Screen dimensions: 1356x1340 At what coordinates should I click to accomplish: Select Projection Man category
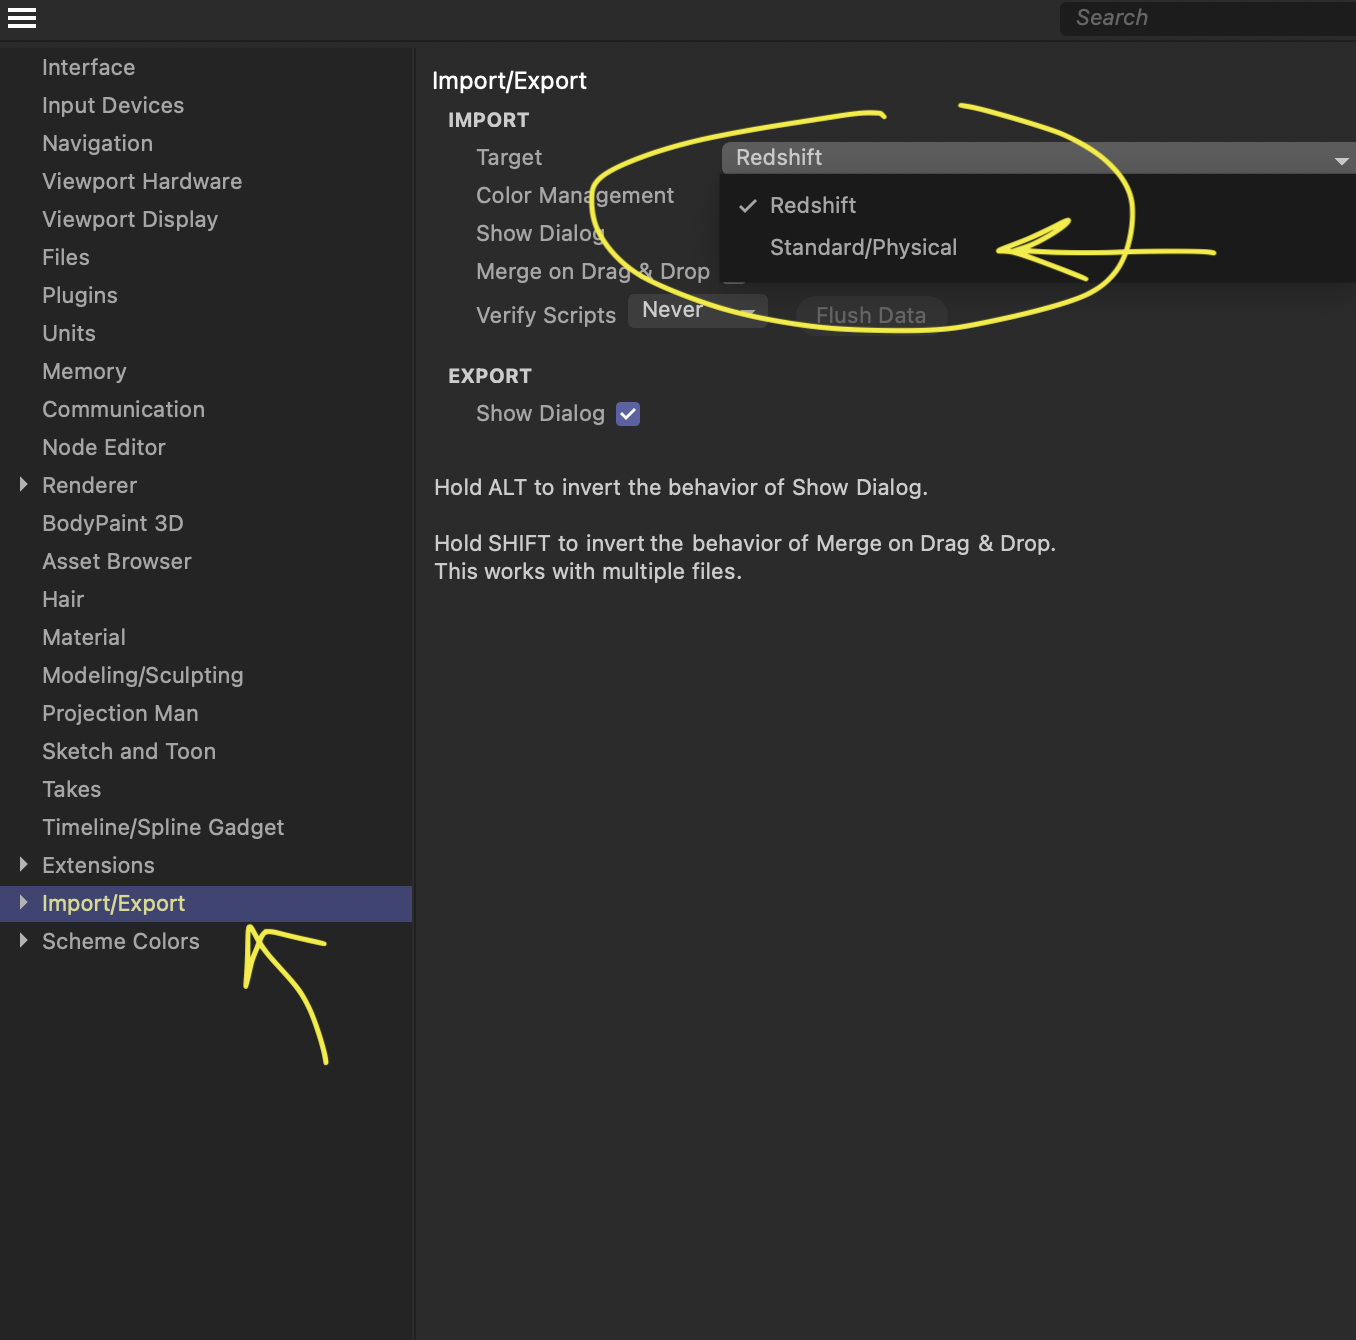(120, 713)
